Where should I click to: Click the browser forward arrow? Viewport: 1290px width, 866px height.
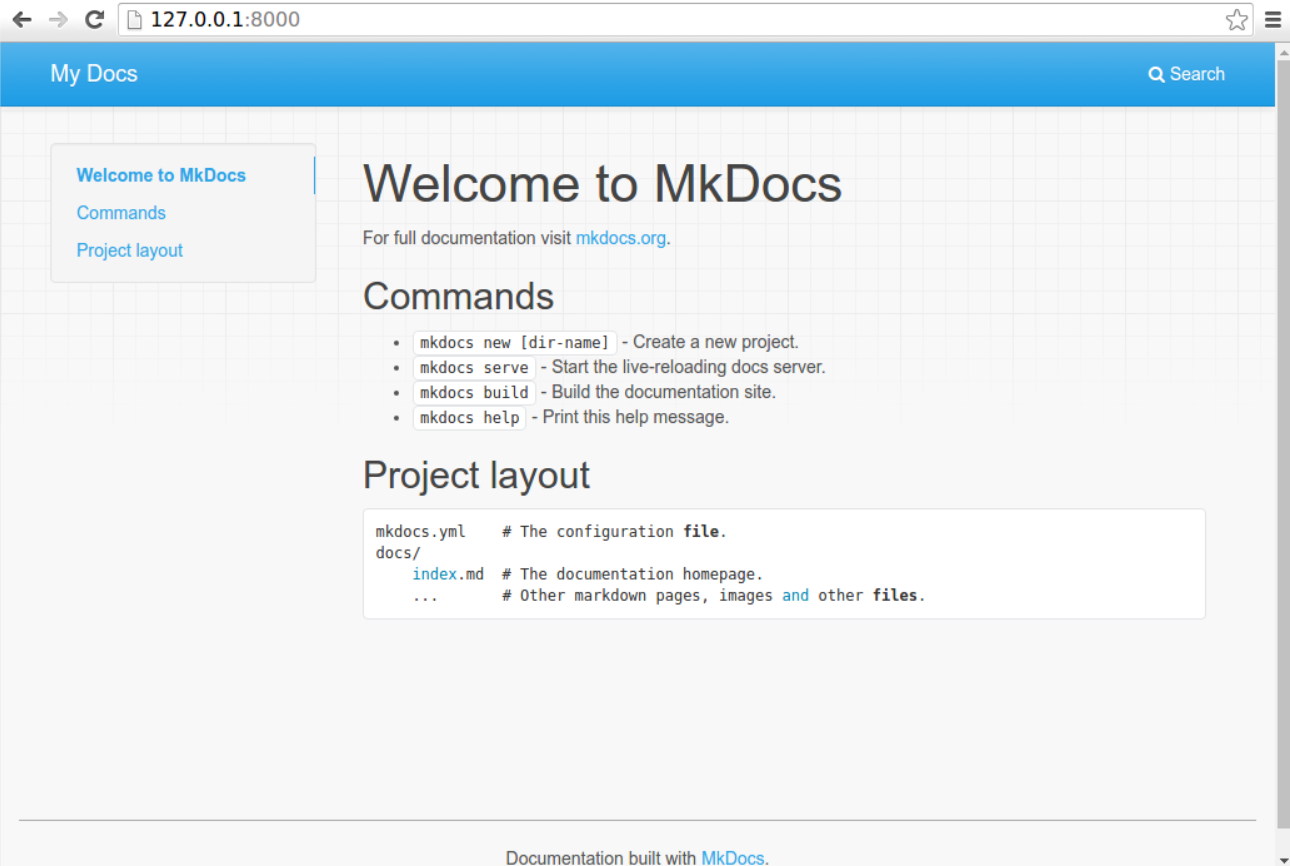[x=58, y=20]
